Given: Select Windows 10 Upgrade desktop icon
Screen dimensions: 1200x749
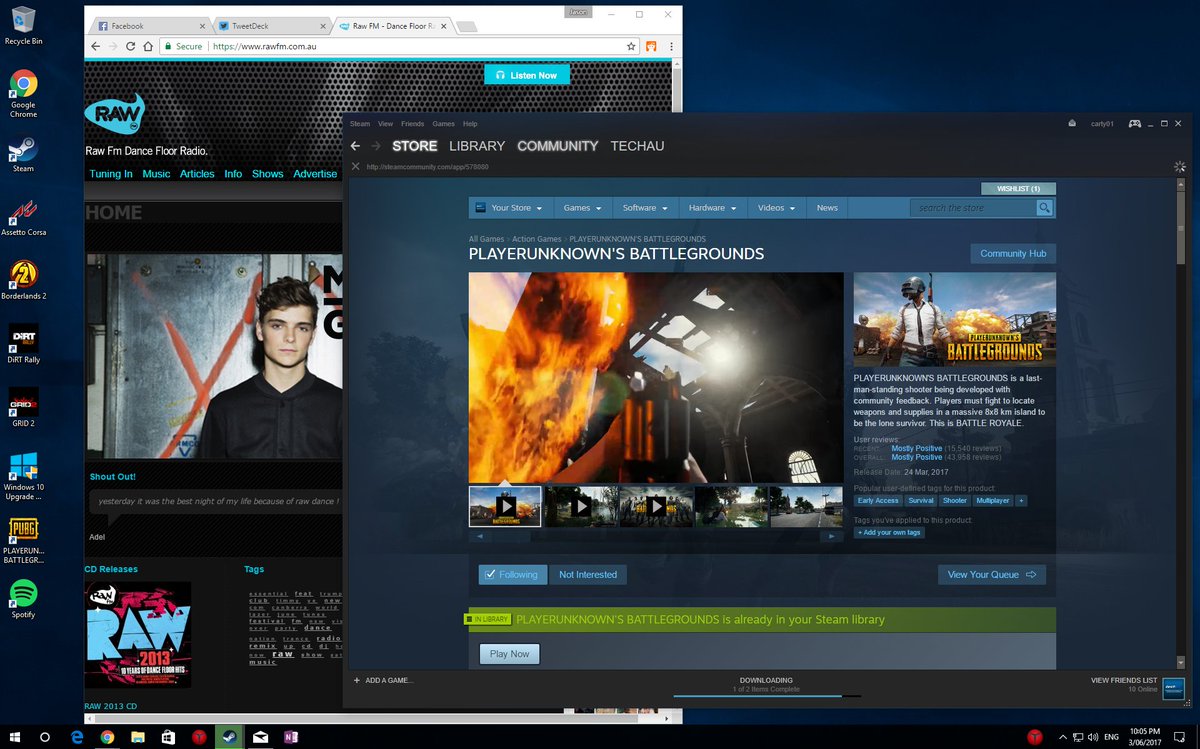Looking at the screenshot, I should coord(23,476).
